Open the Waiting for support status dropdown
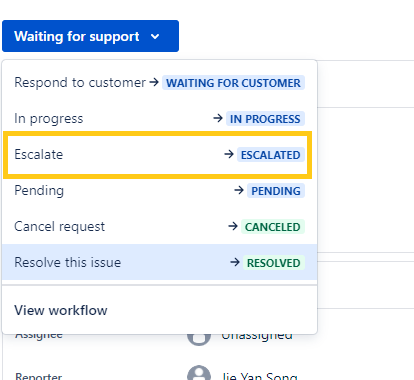 [90, 36]
